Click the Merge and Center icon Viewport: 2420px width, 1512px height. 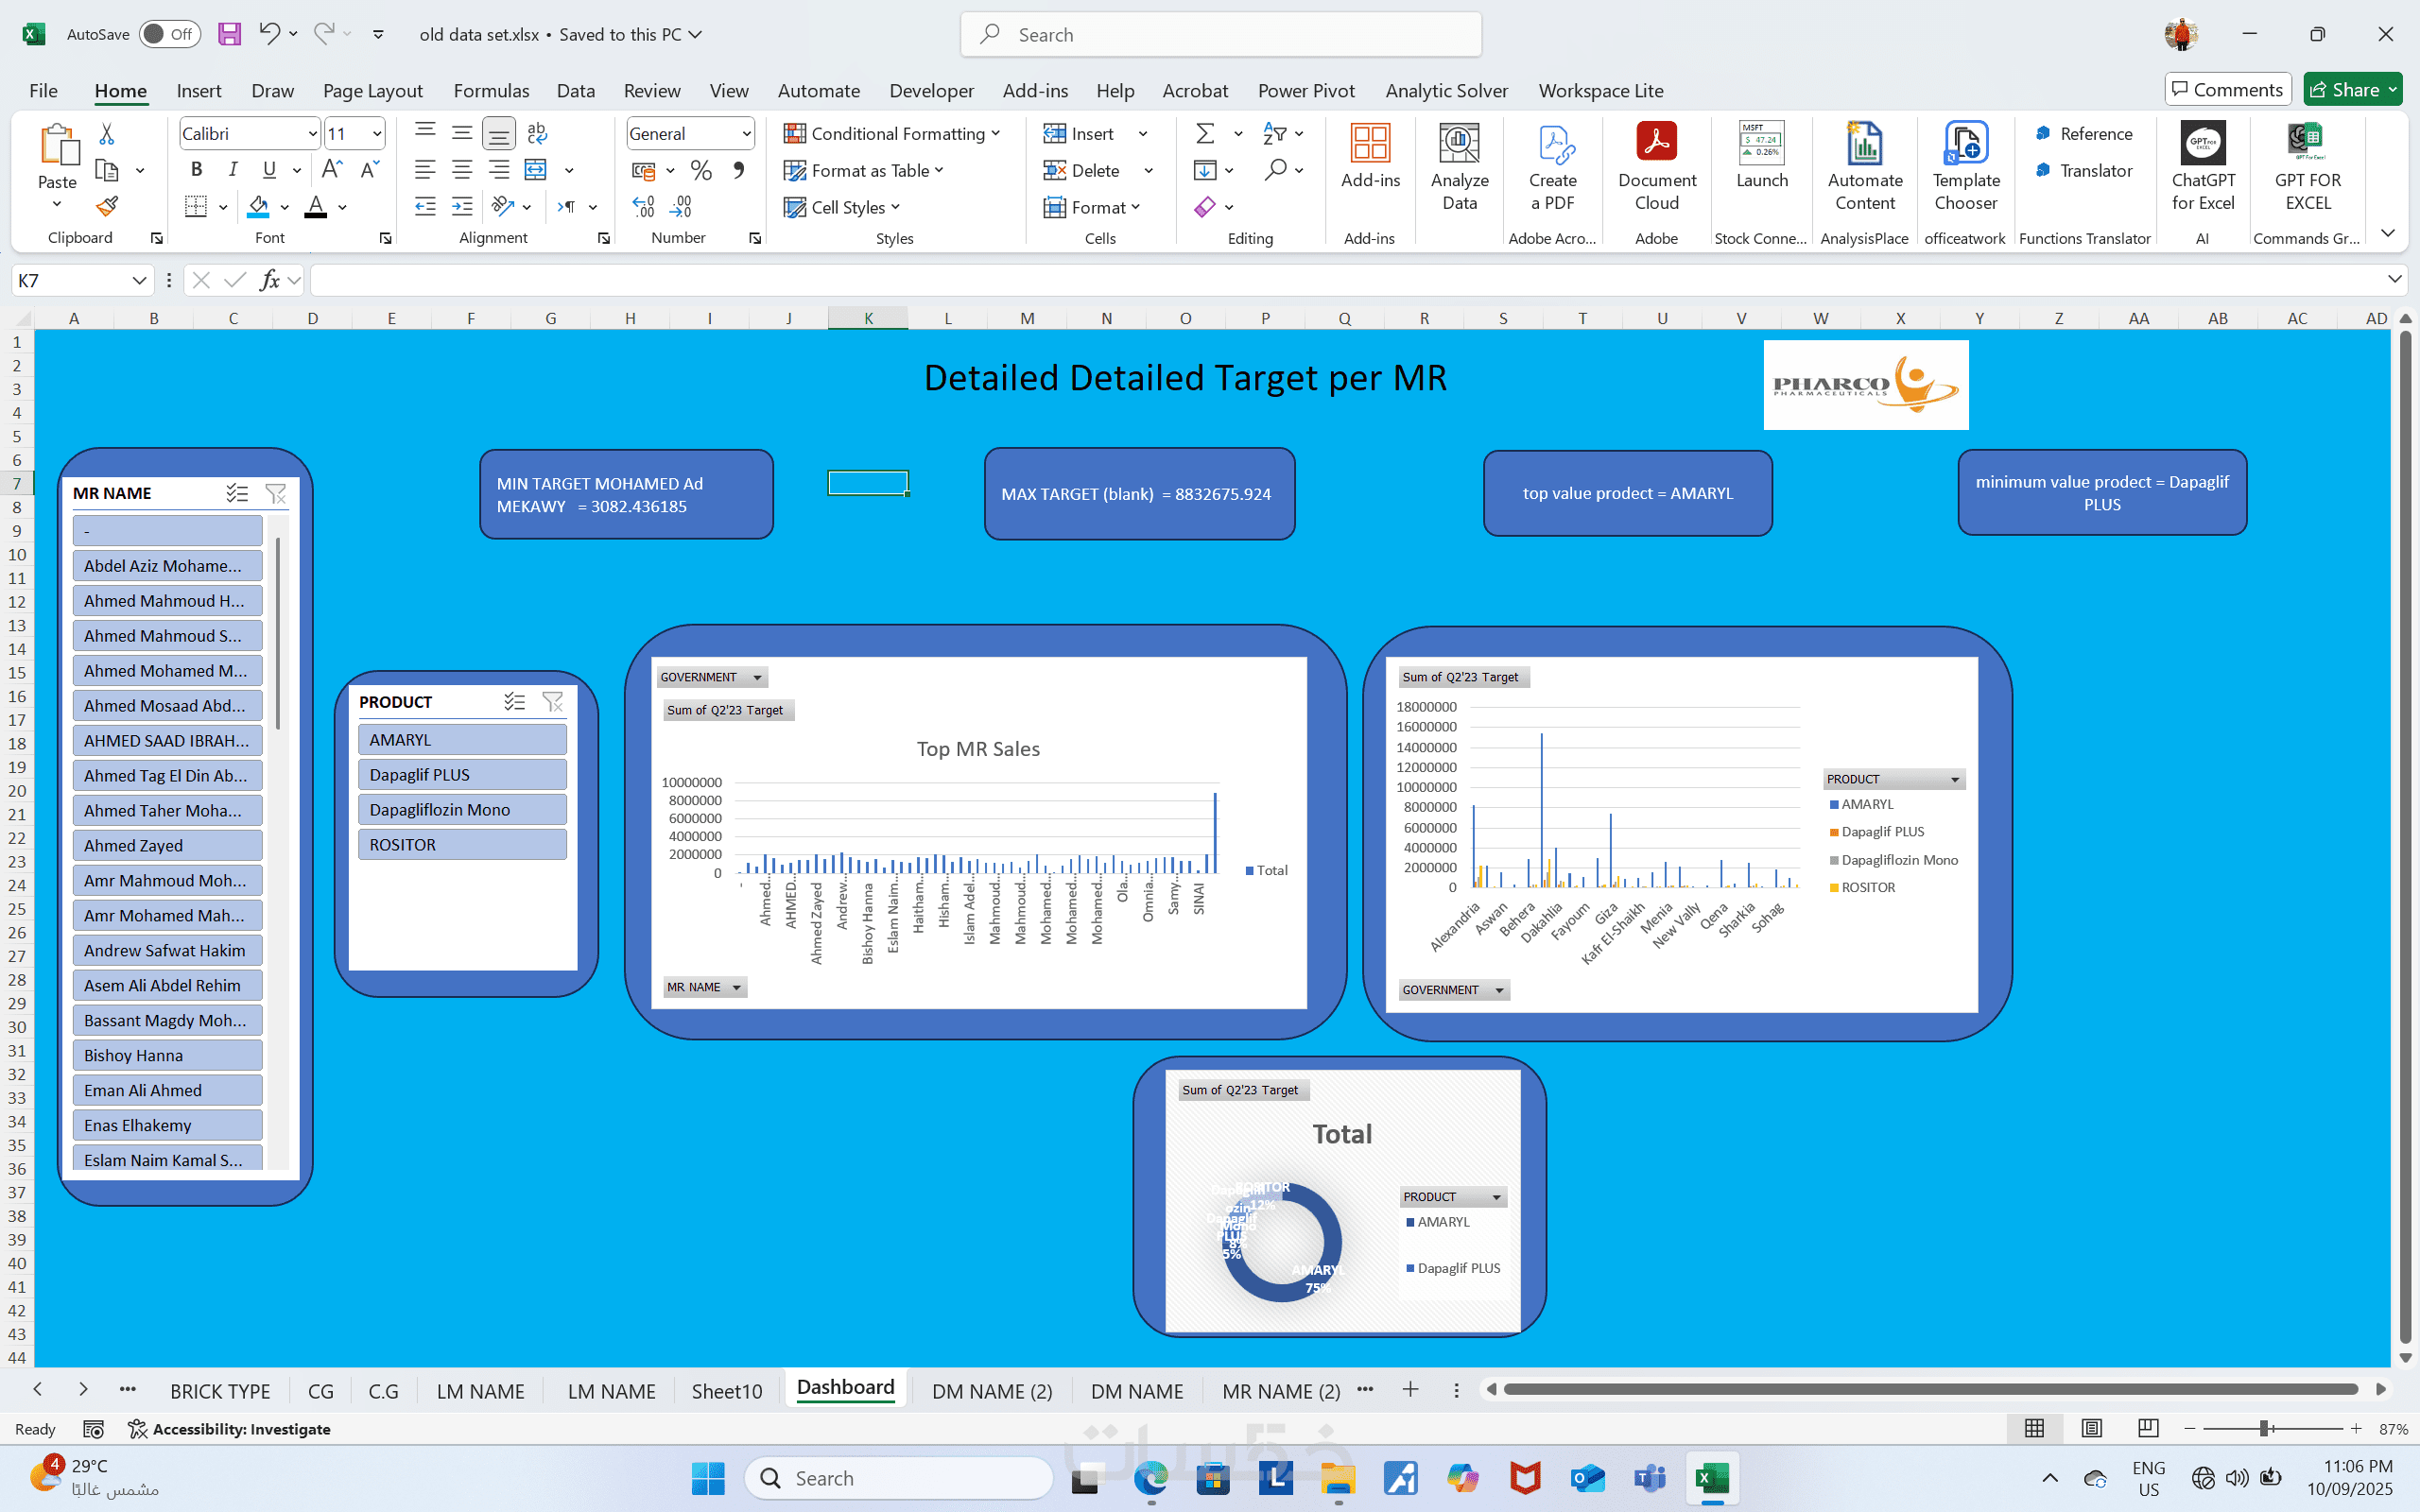point(537,170)
